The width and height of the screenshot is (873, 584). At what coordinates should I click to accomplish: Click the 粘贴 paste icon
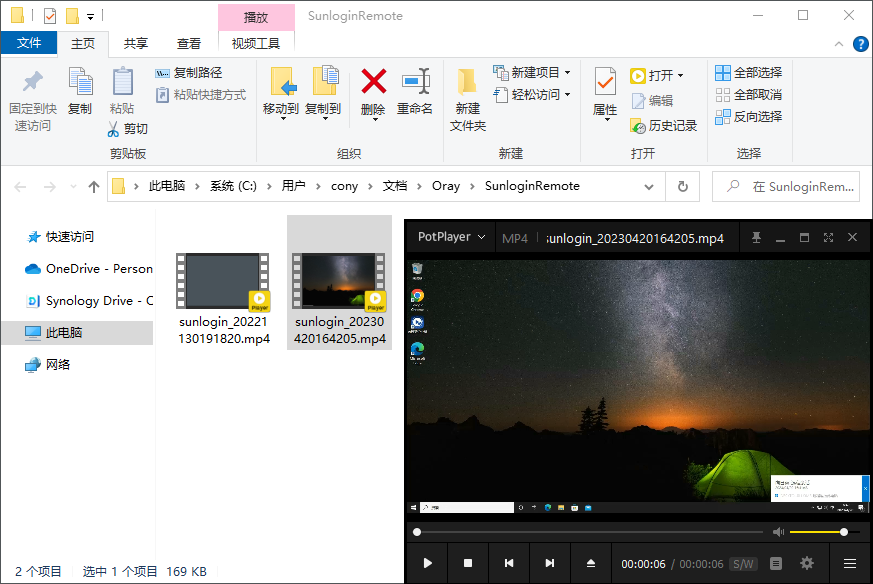(122, 91)
